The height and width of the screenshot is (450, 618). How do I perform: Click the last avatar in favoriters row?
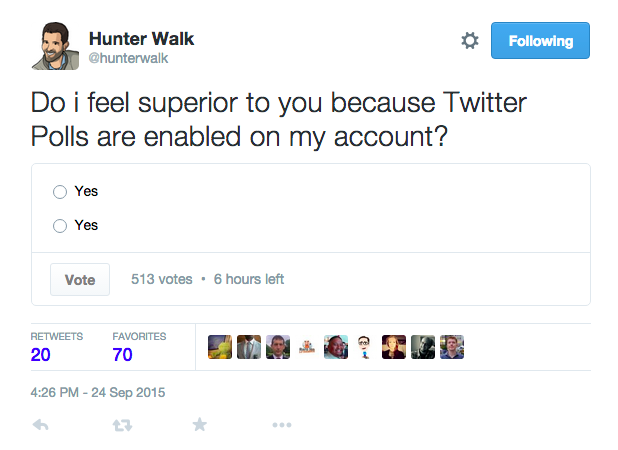click(452, 347)
